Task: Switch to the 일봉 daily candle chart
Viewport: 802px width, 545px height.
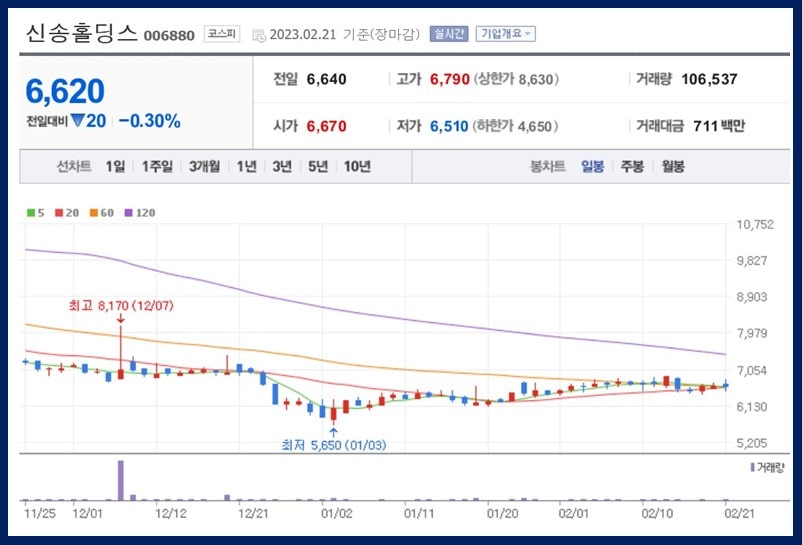Action: tap(592, 167)
